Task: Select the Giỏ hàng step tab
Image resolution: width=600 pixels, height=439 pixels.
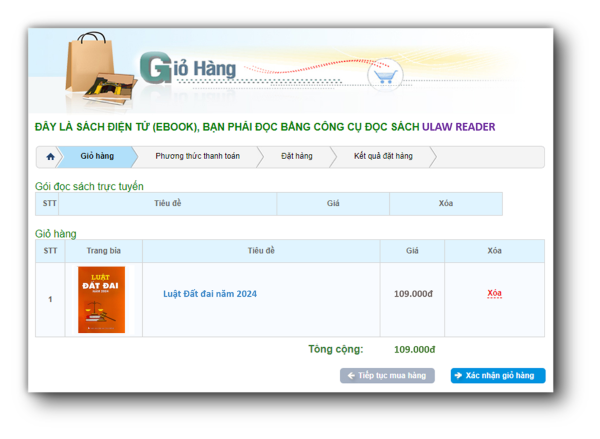Action: pyautogui.click(x=97, y=156)
